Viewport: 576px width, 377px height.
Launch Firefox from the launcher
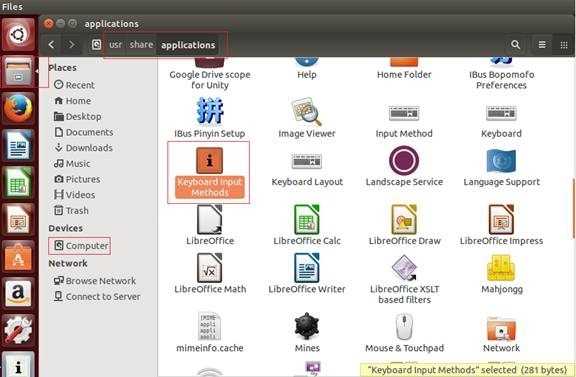(18, 108)
